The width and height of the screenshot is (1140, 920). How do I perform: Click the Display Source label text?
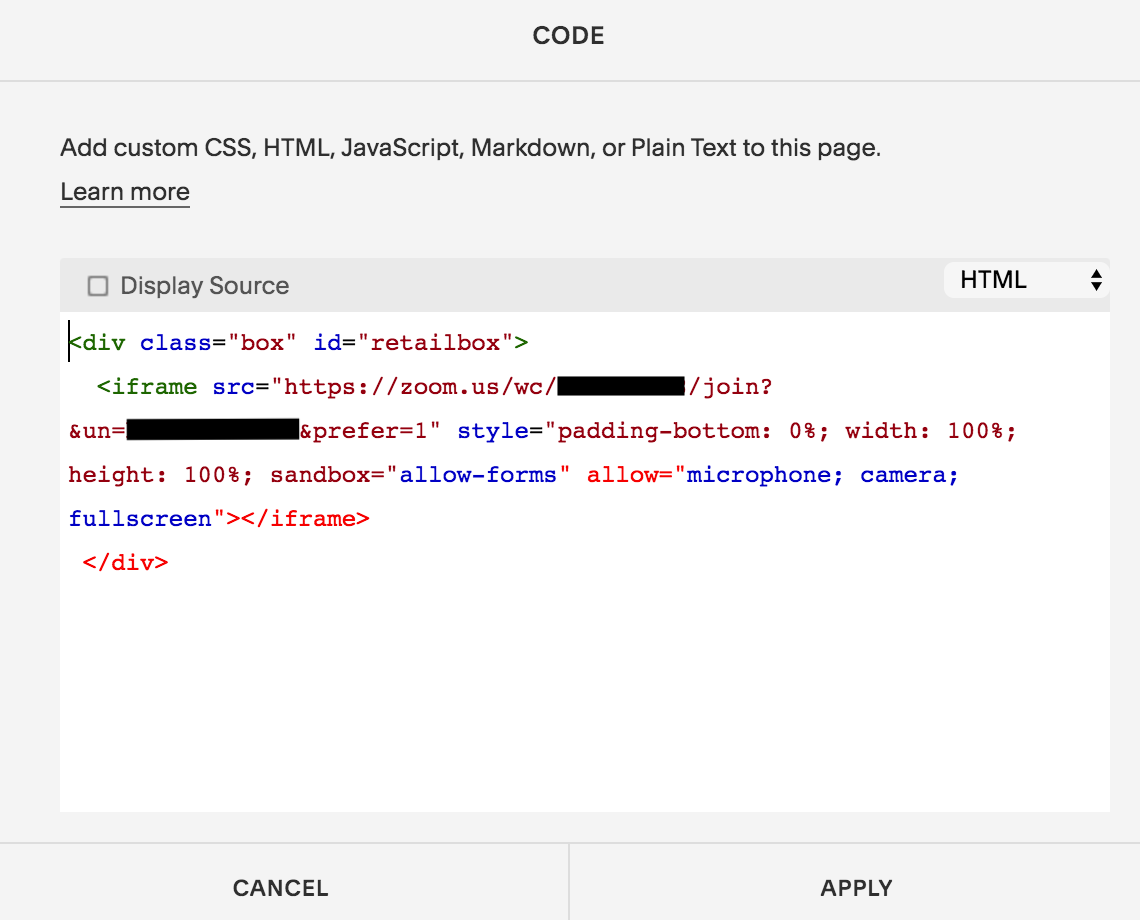(x=204, y=286)
